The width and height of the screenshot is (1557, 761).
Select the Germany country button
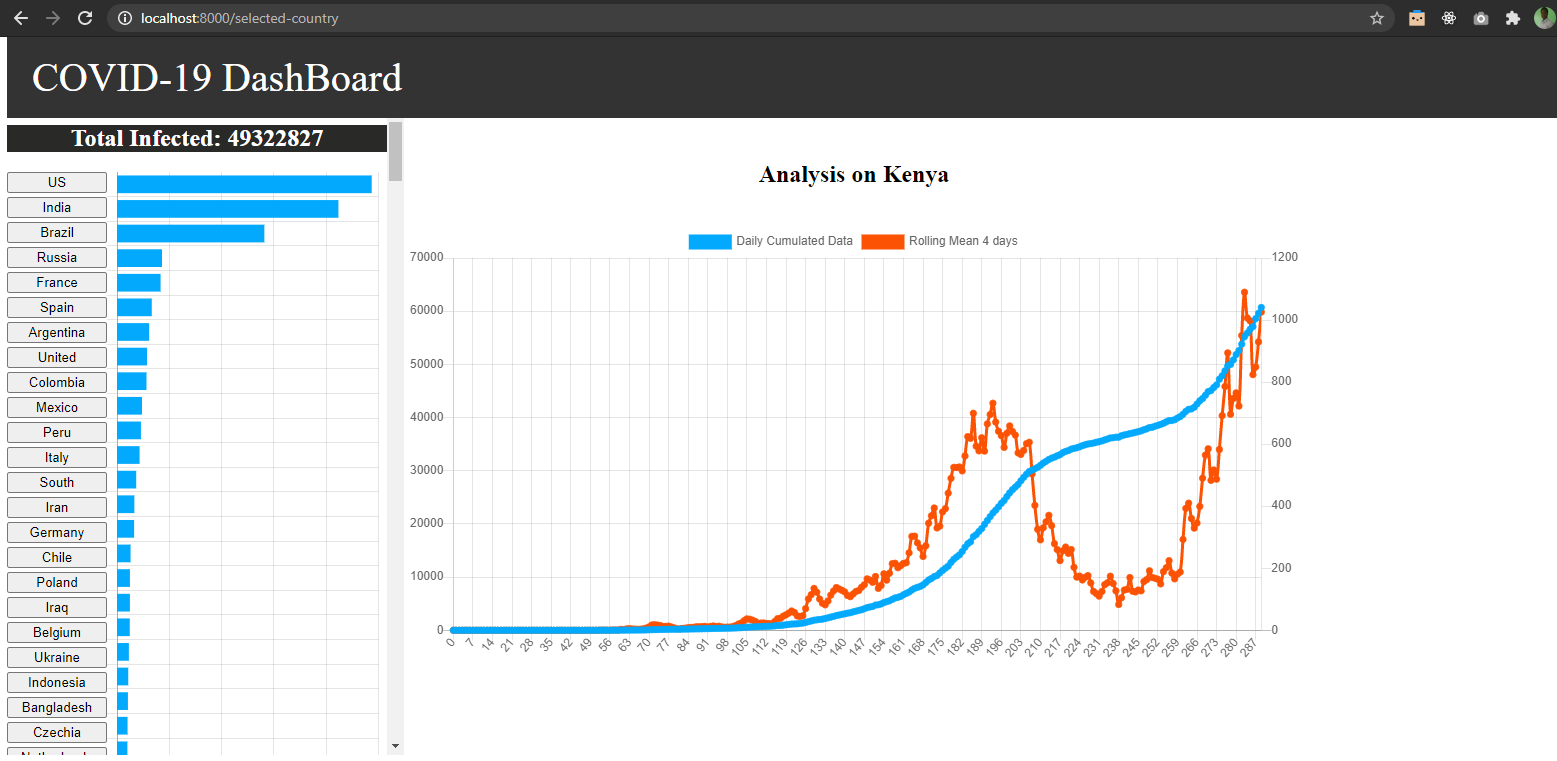click(x=56, y=532)
